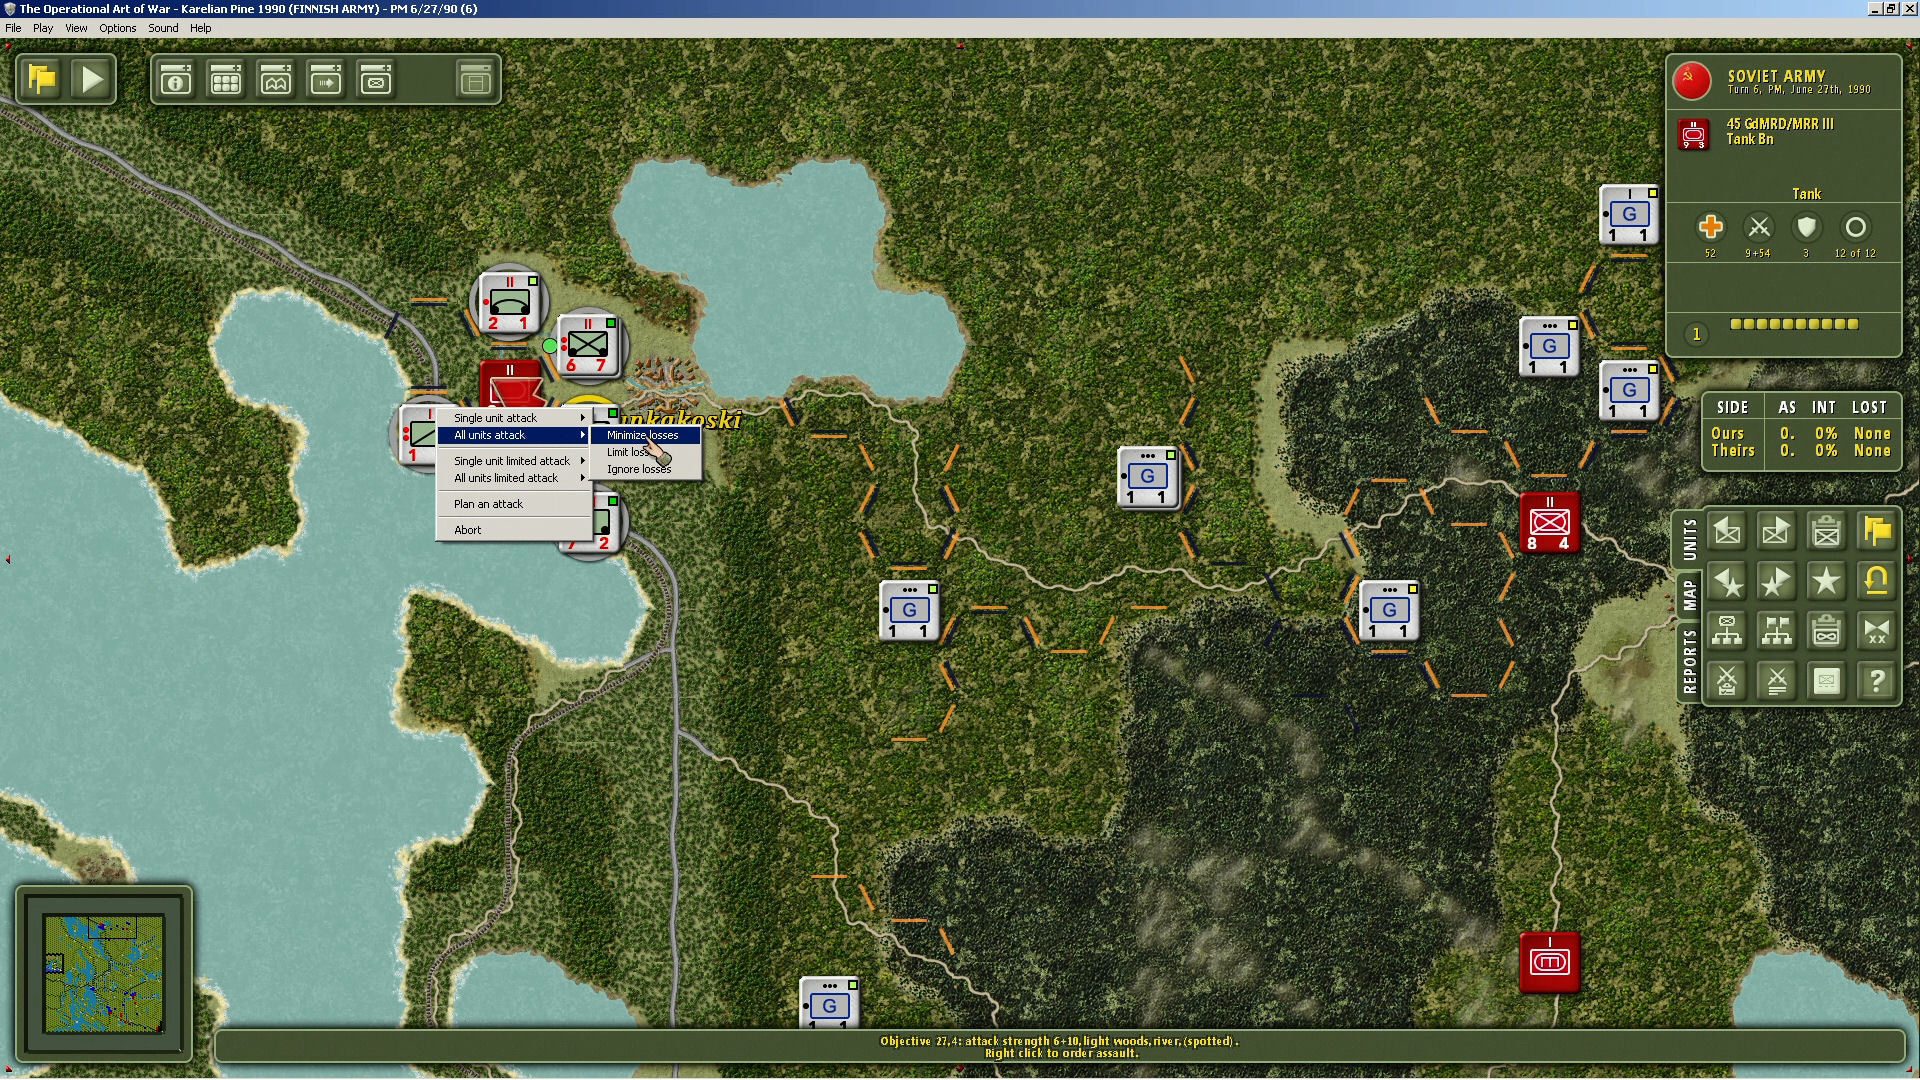Click the yellow flags icon in Units panel
Viewport: 1920px width, 1080px height.
click(1876, 532)
